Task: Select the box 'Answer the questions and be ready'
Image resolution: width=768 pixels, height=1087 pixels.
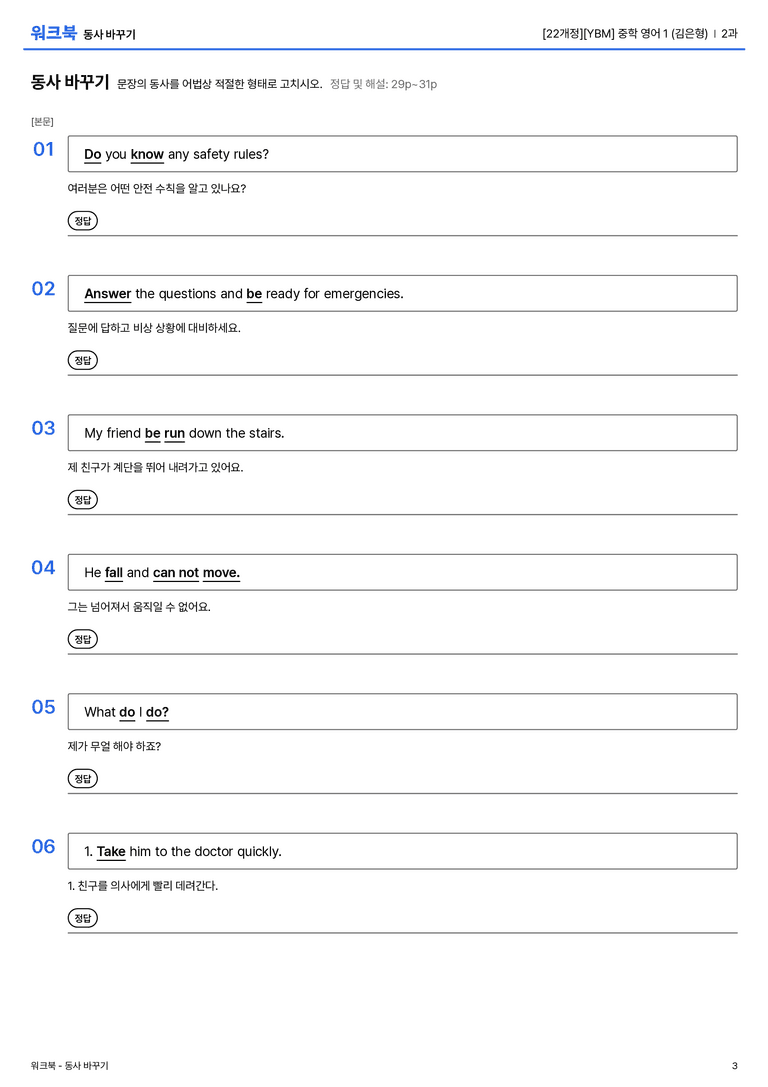Action: [x=402, y=293]
